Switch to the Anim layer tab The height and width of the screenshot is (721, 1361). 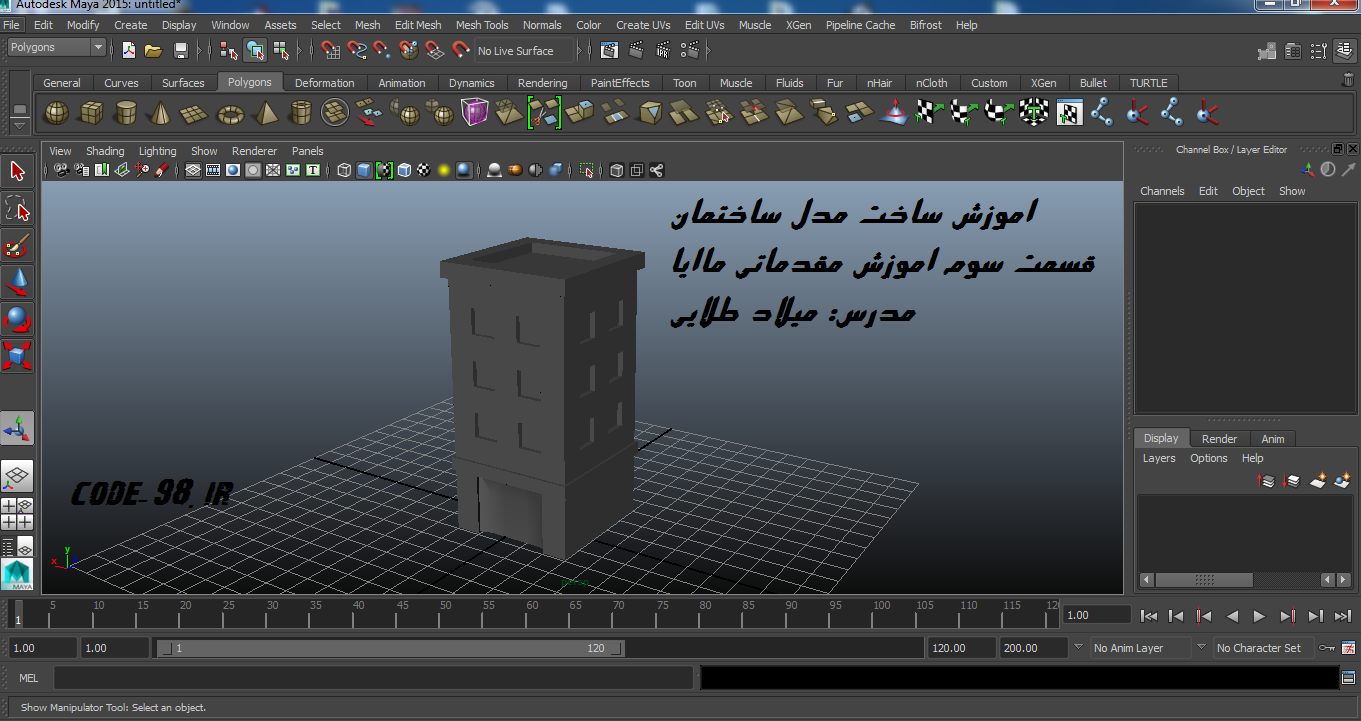coord(1273,439)
